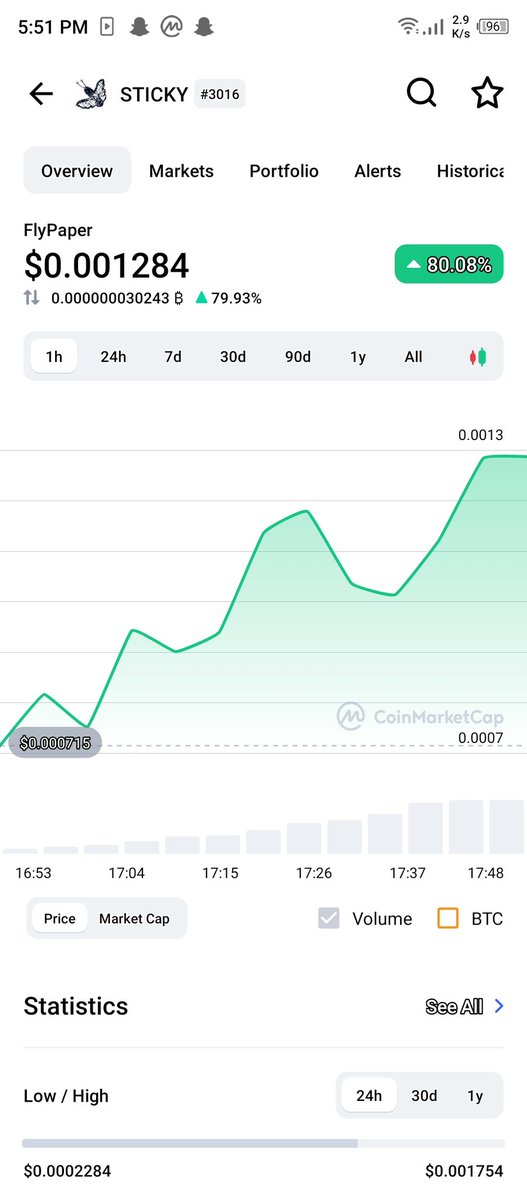Select the 7d chart range
527x1200 pixels.
tap(173, 357)
